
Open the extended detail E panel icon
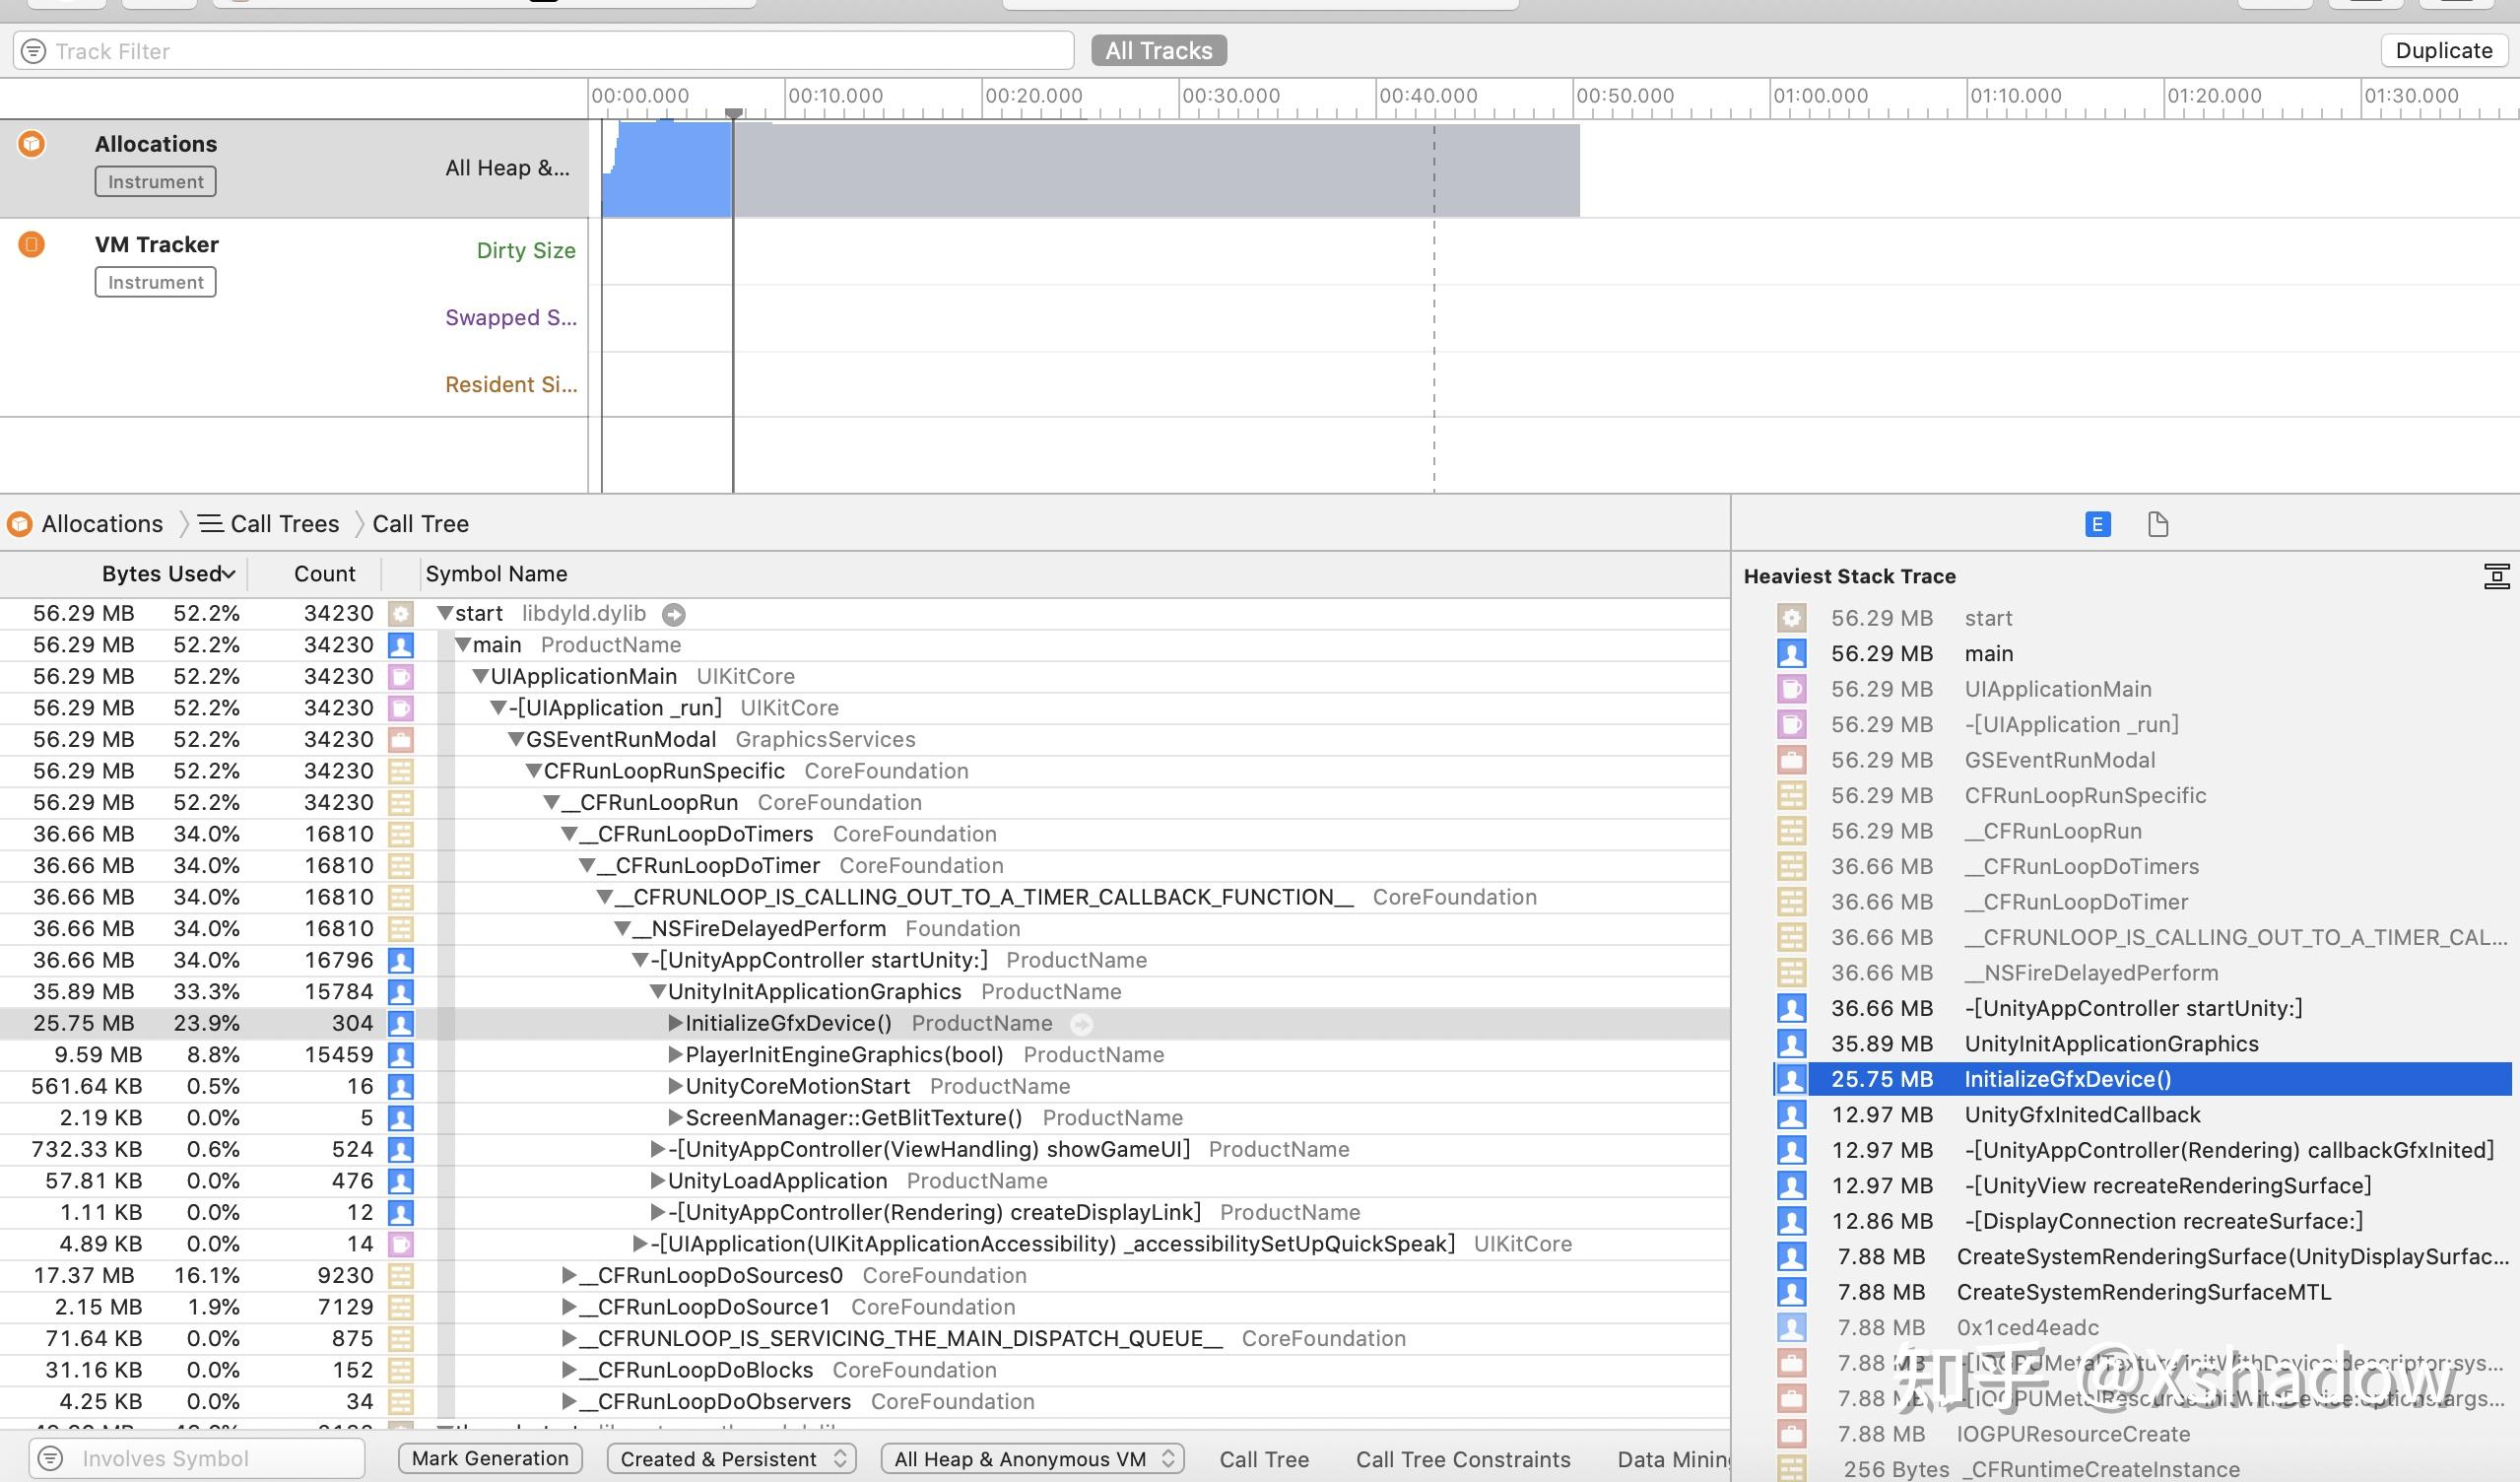2097,523
